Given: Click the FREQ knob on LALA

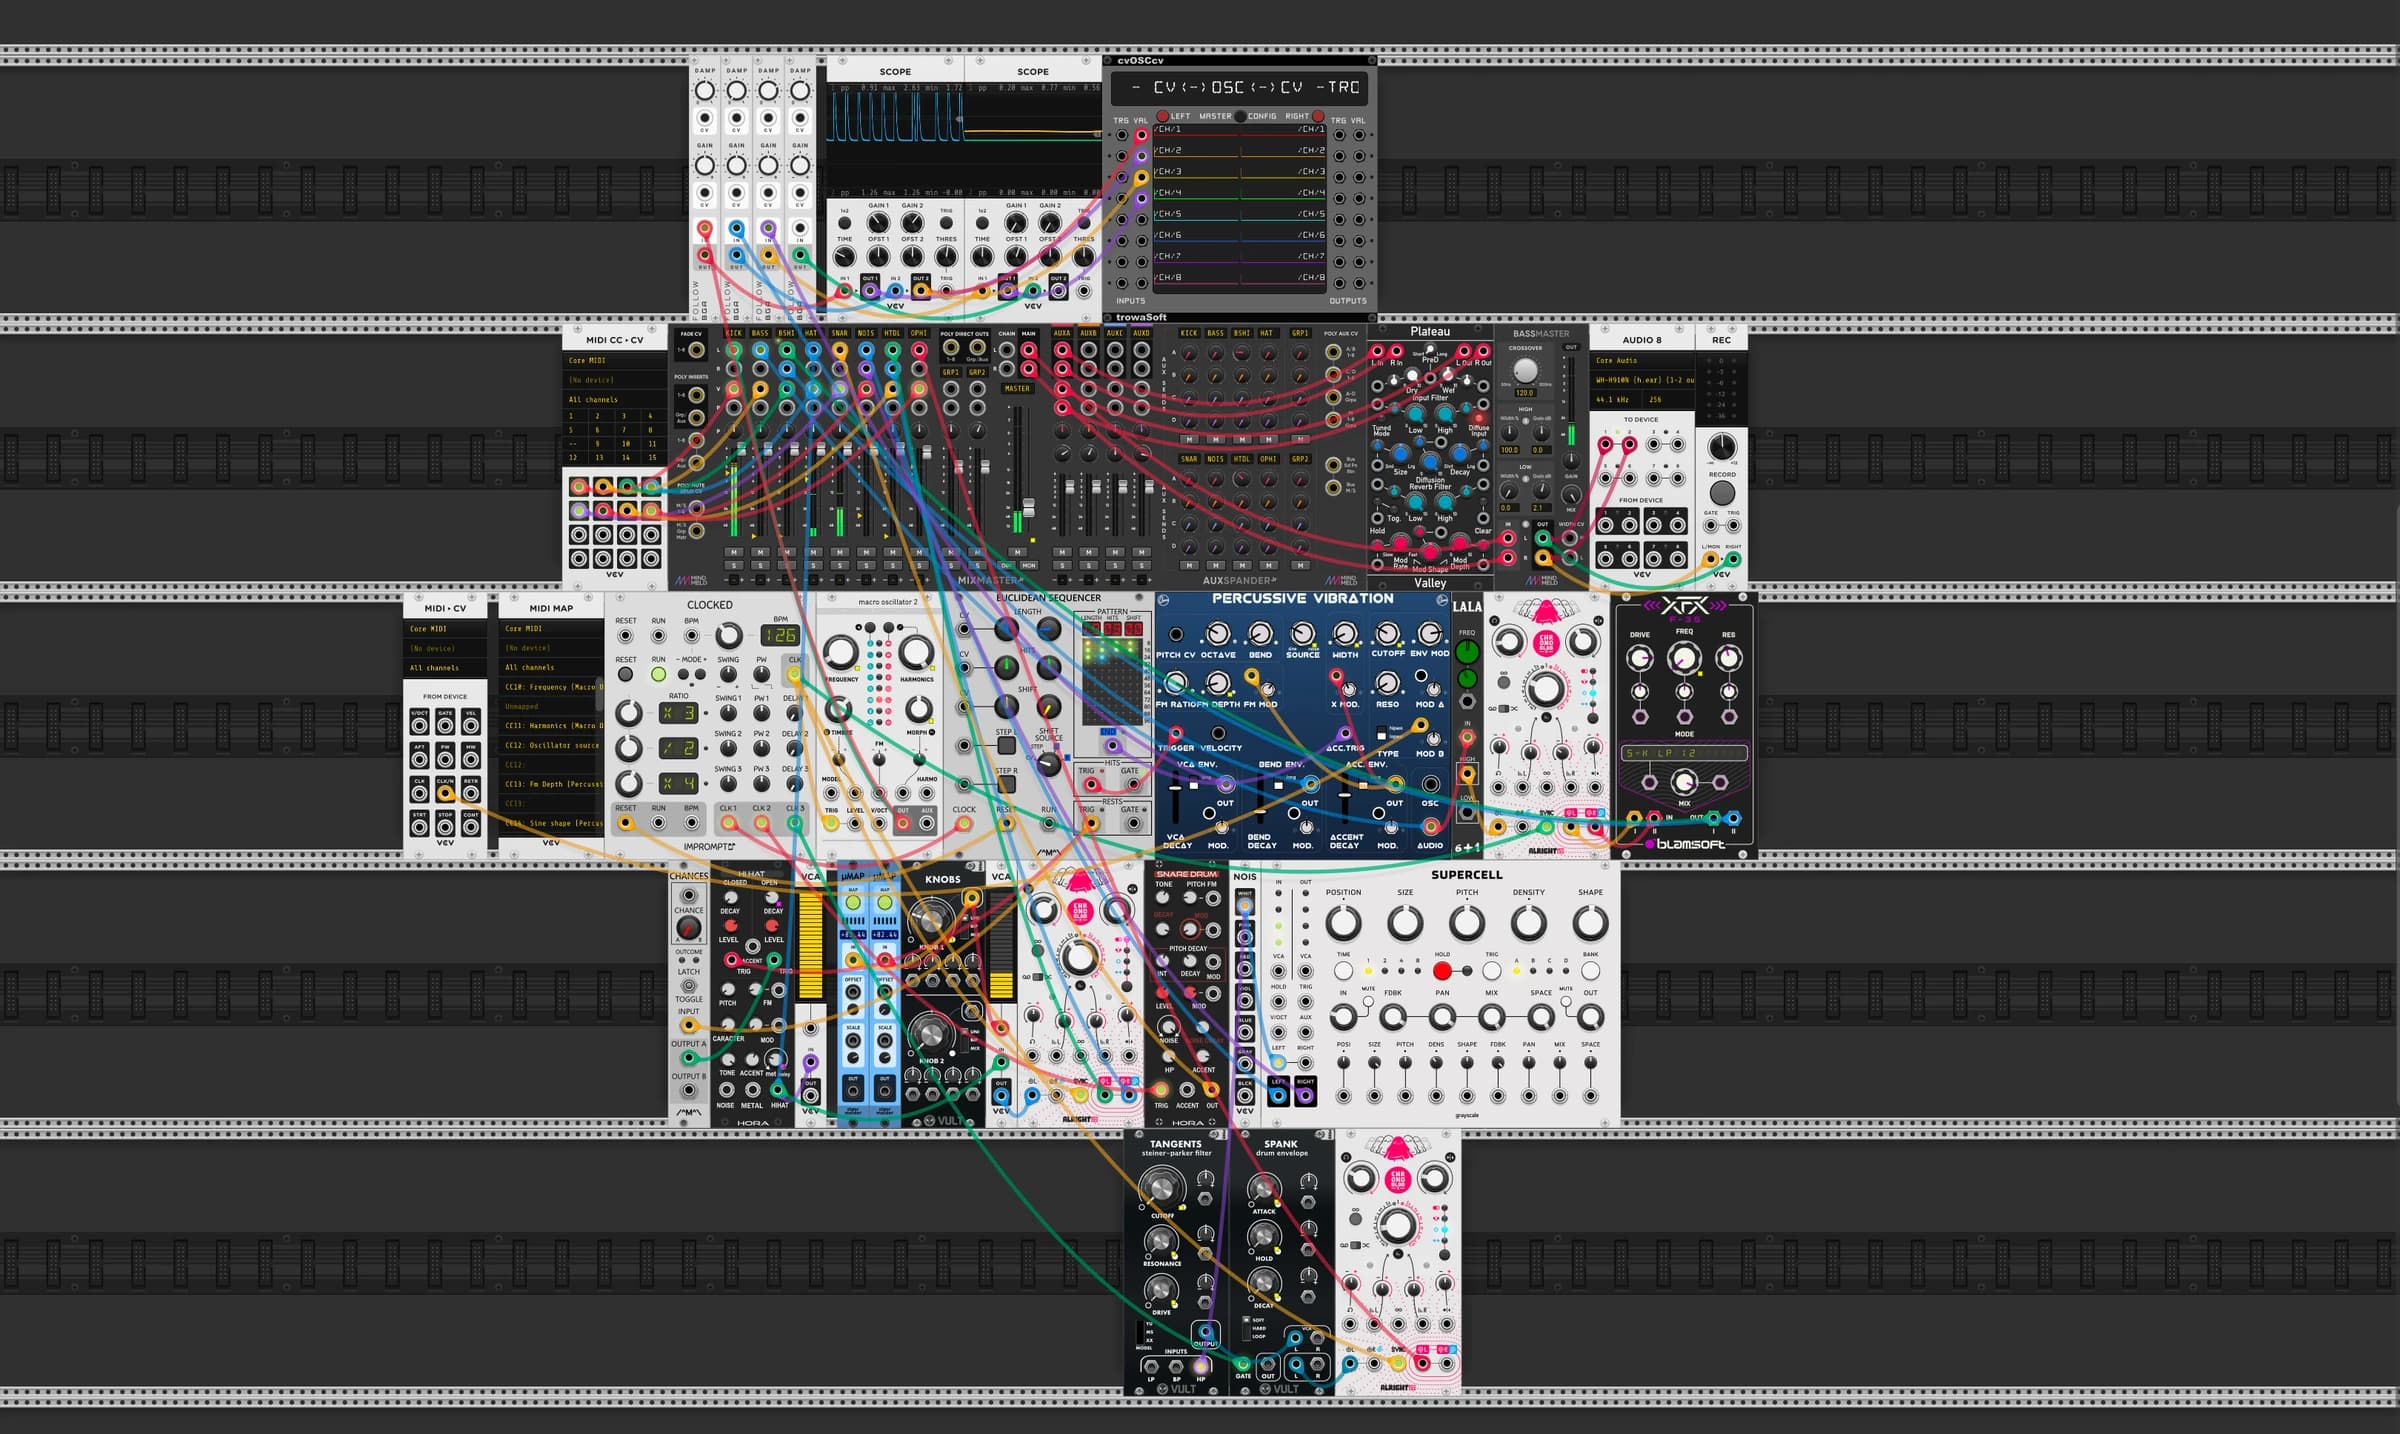Looking at the screenshot, I should click(x=1467, y=652).
